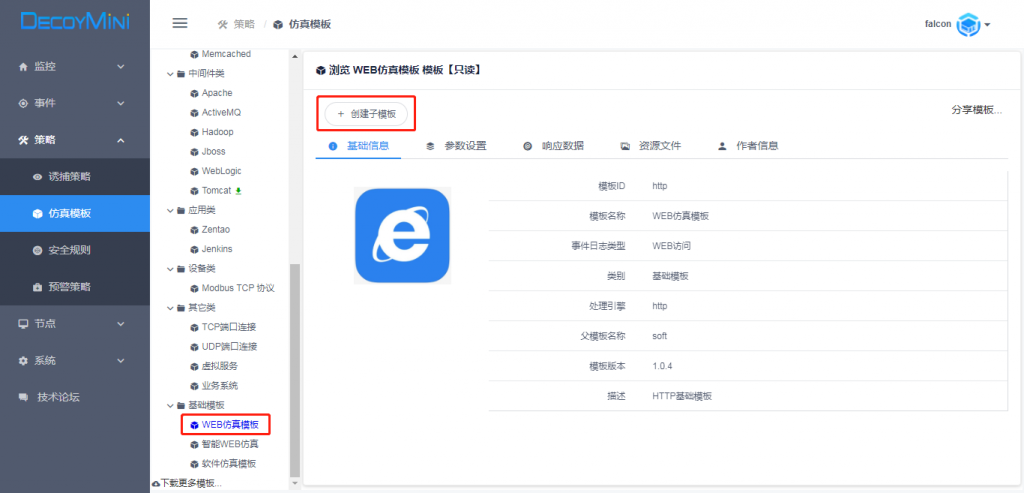Click the HTTP基础模板 description text
Image resolution: width=1024 pixels, height=493 pixels.
click(682, 396)
